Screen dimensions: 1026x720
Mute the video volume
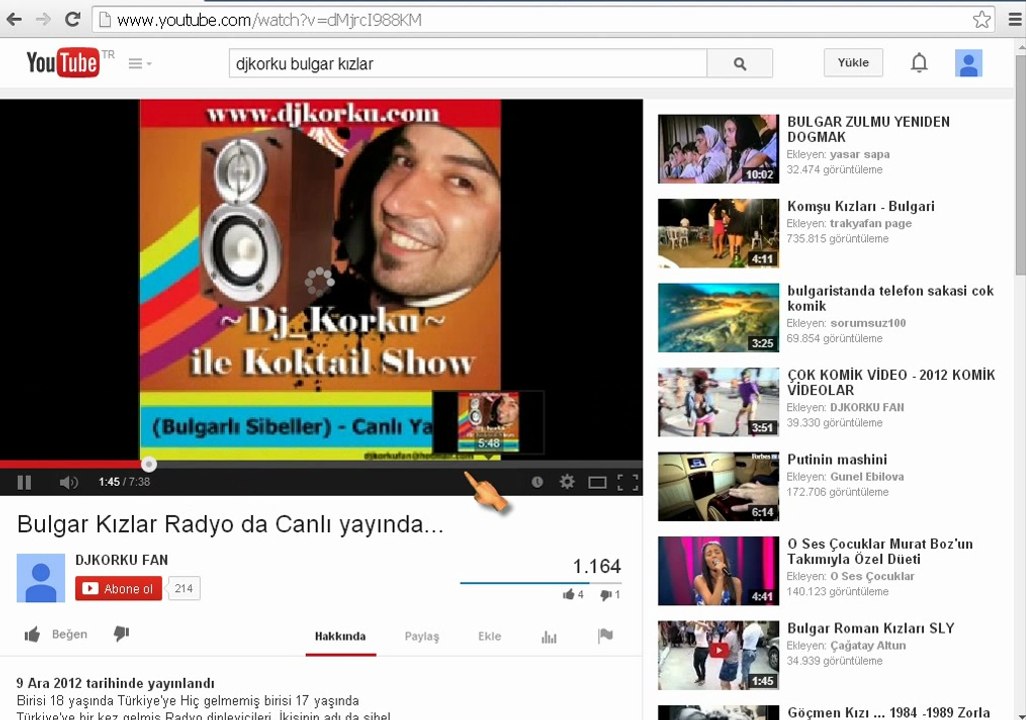coord(69,482)
